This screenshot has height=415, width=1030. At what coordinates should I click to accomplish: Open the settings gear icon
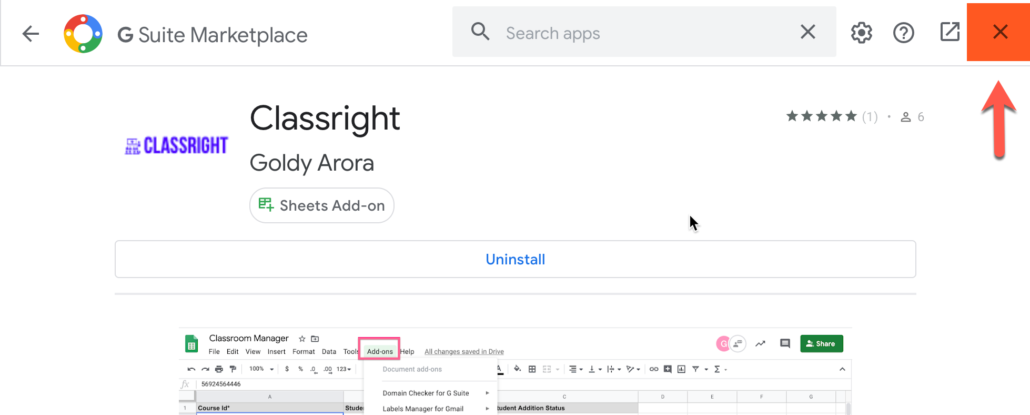pyautogui.click(x=861, y=33)
